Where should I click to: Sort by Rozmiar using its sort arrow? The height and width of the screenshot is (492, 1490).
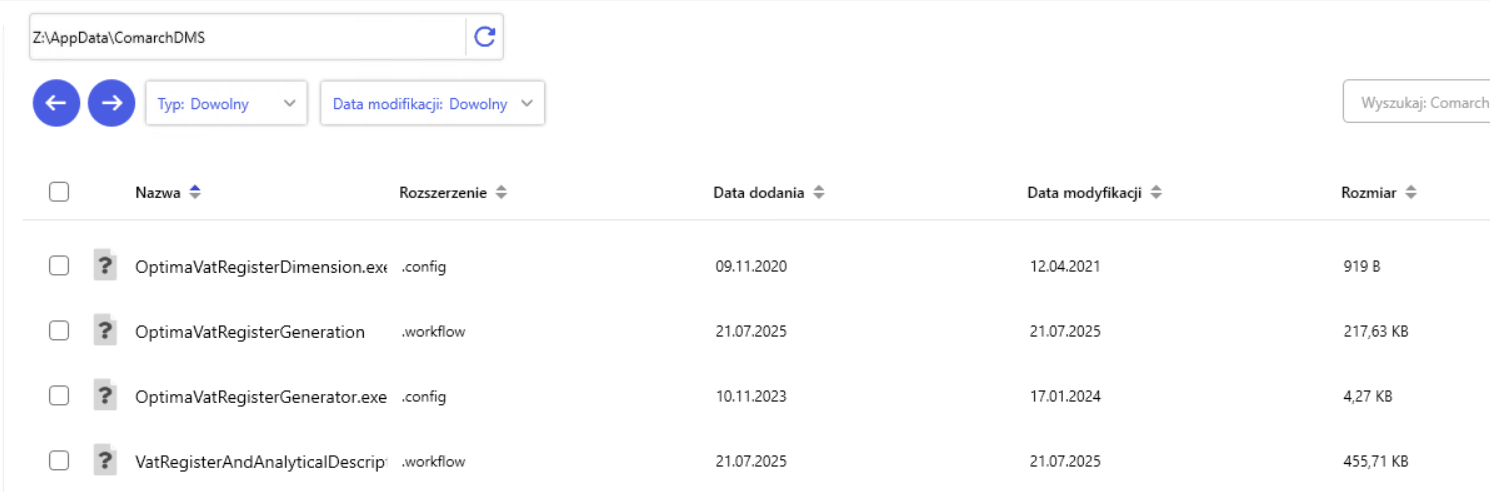point(1411,193)
